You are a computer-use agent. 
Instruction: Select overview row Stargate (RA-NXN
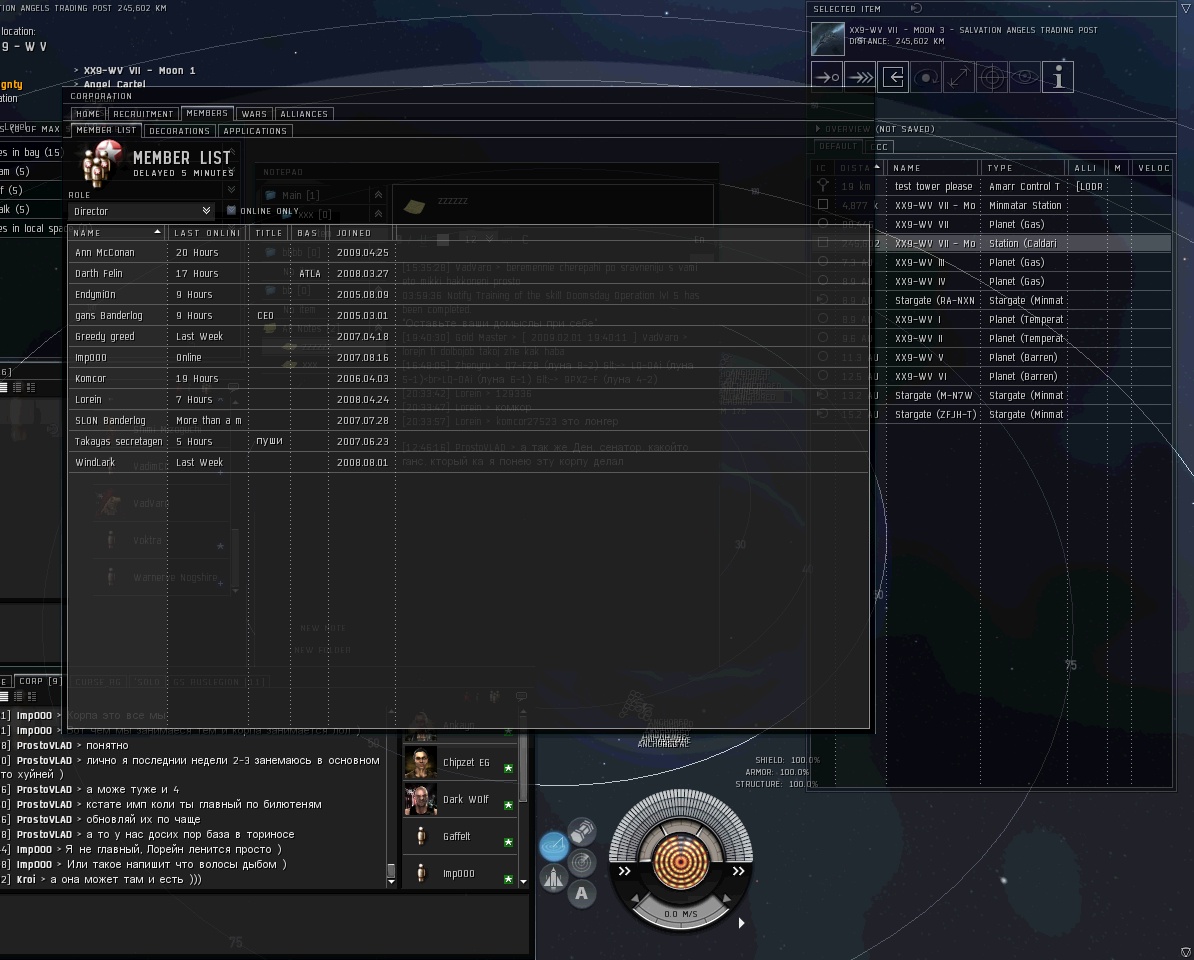click(x=991, y=301)
